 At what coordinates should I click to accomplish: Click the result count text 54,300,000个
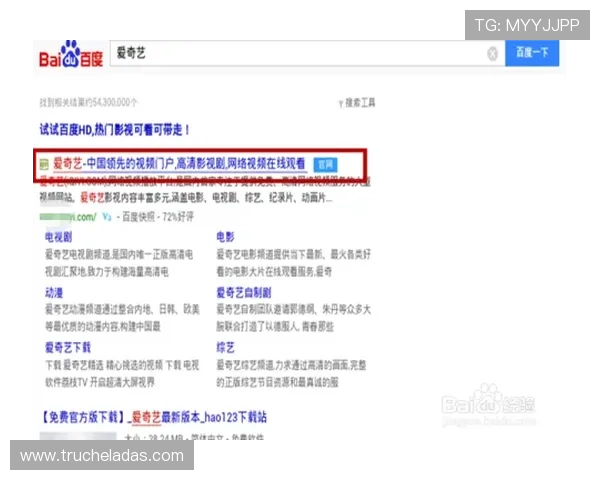88,103
